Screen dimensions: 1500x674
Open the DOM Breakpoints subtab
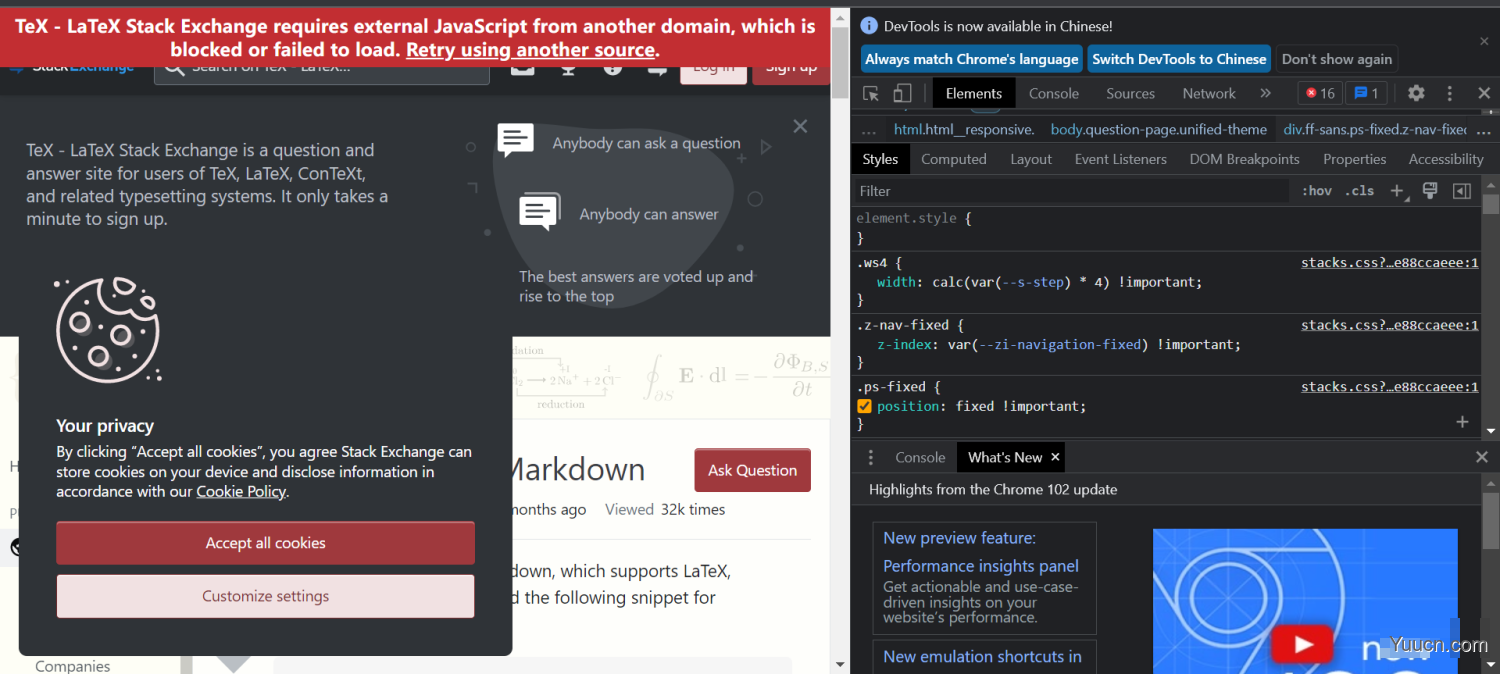coord(1244,159)
